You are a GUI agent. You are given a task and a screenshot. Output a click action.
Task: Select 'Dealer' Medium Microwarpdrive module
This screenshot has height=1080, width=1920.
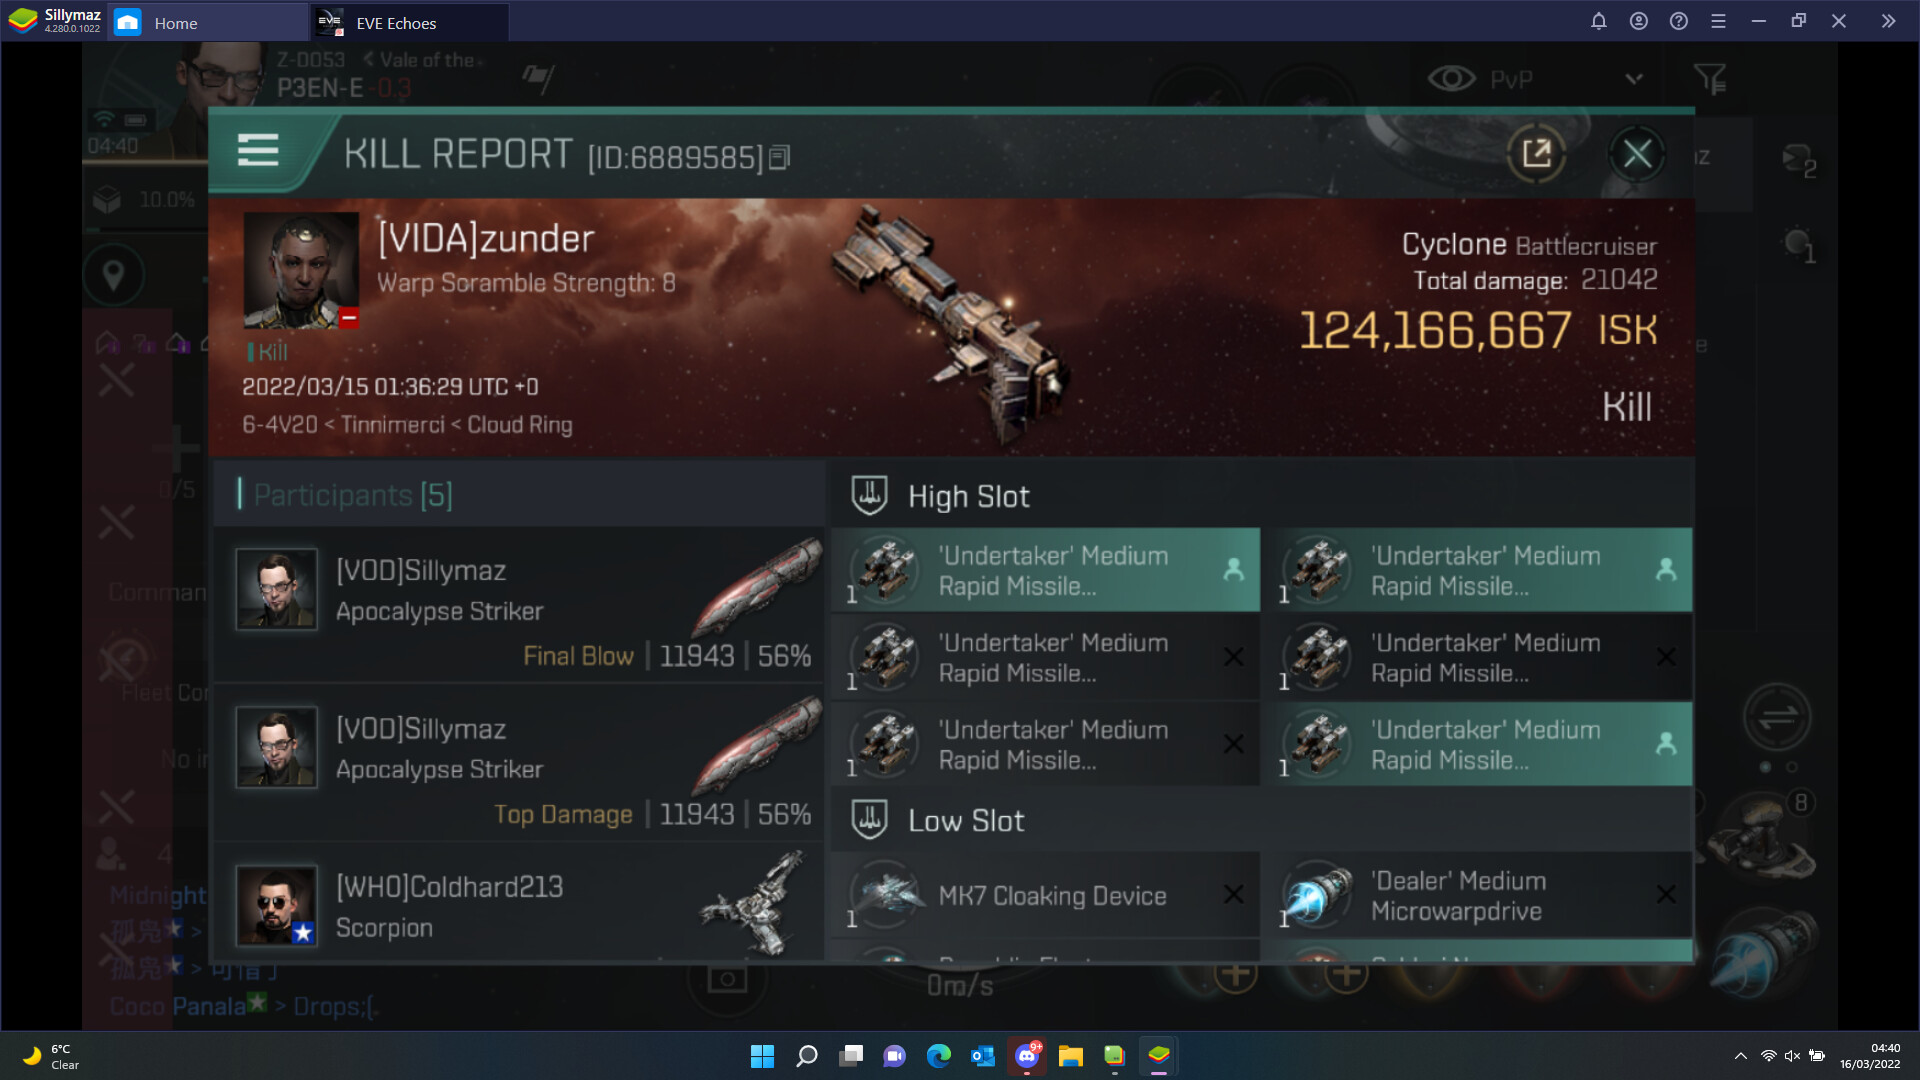(x=1477, y=895)
